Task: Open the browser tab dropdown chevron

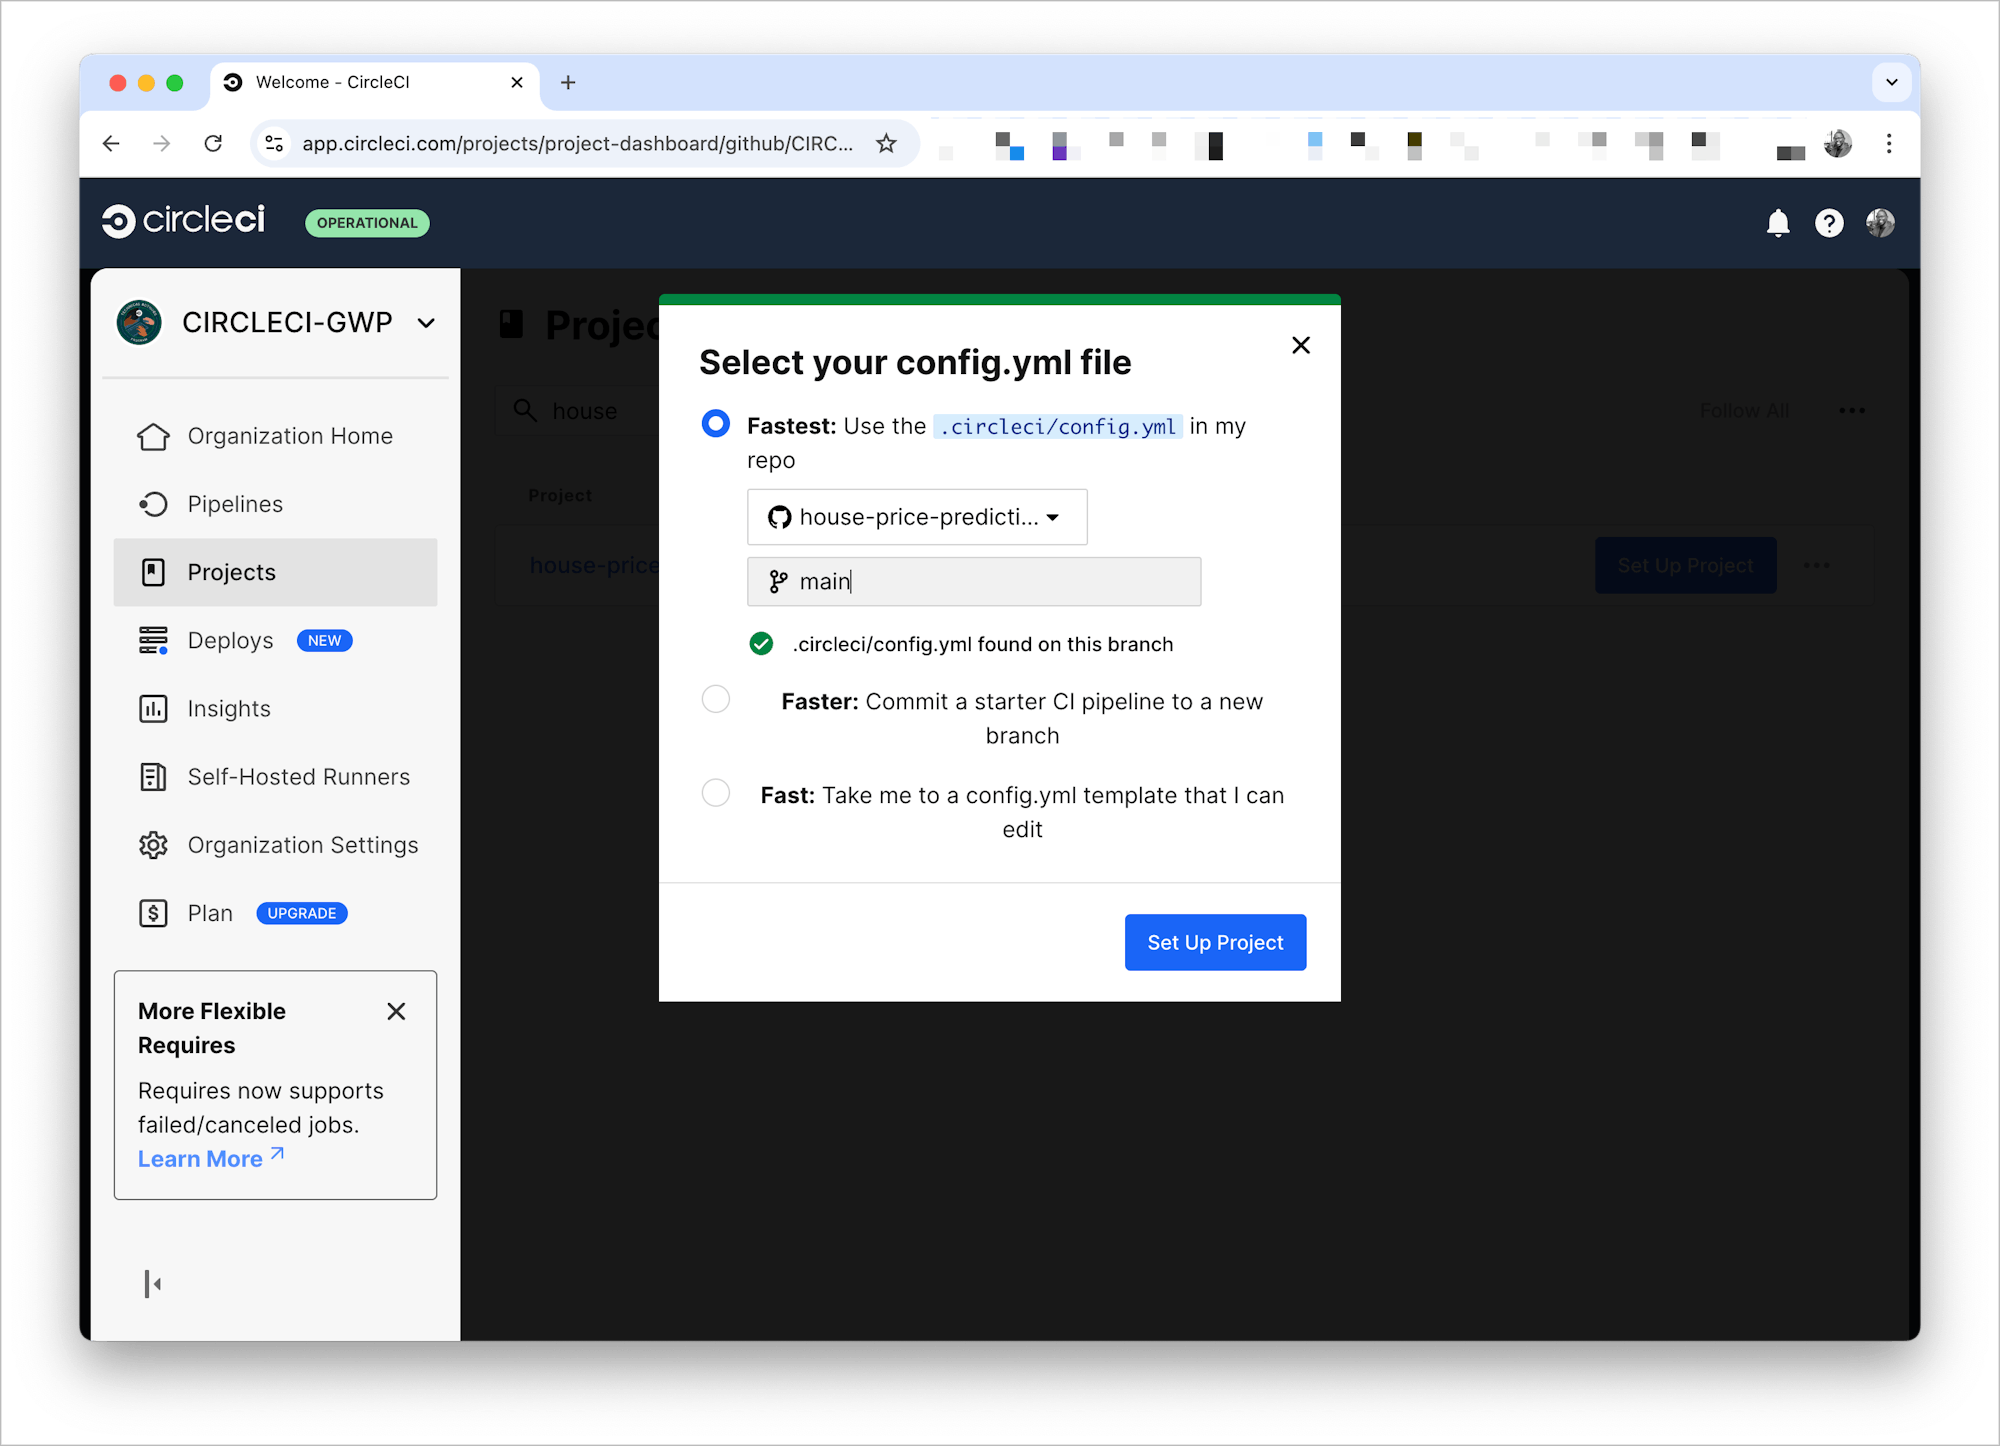Action: 1891,82
